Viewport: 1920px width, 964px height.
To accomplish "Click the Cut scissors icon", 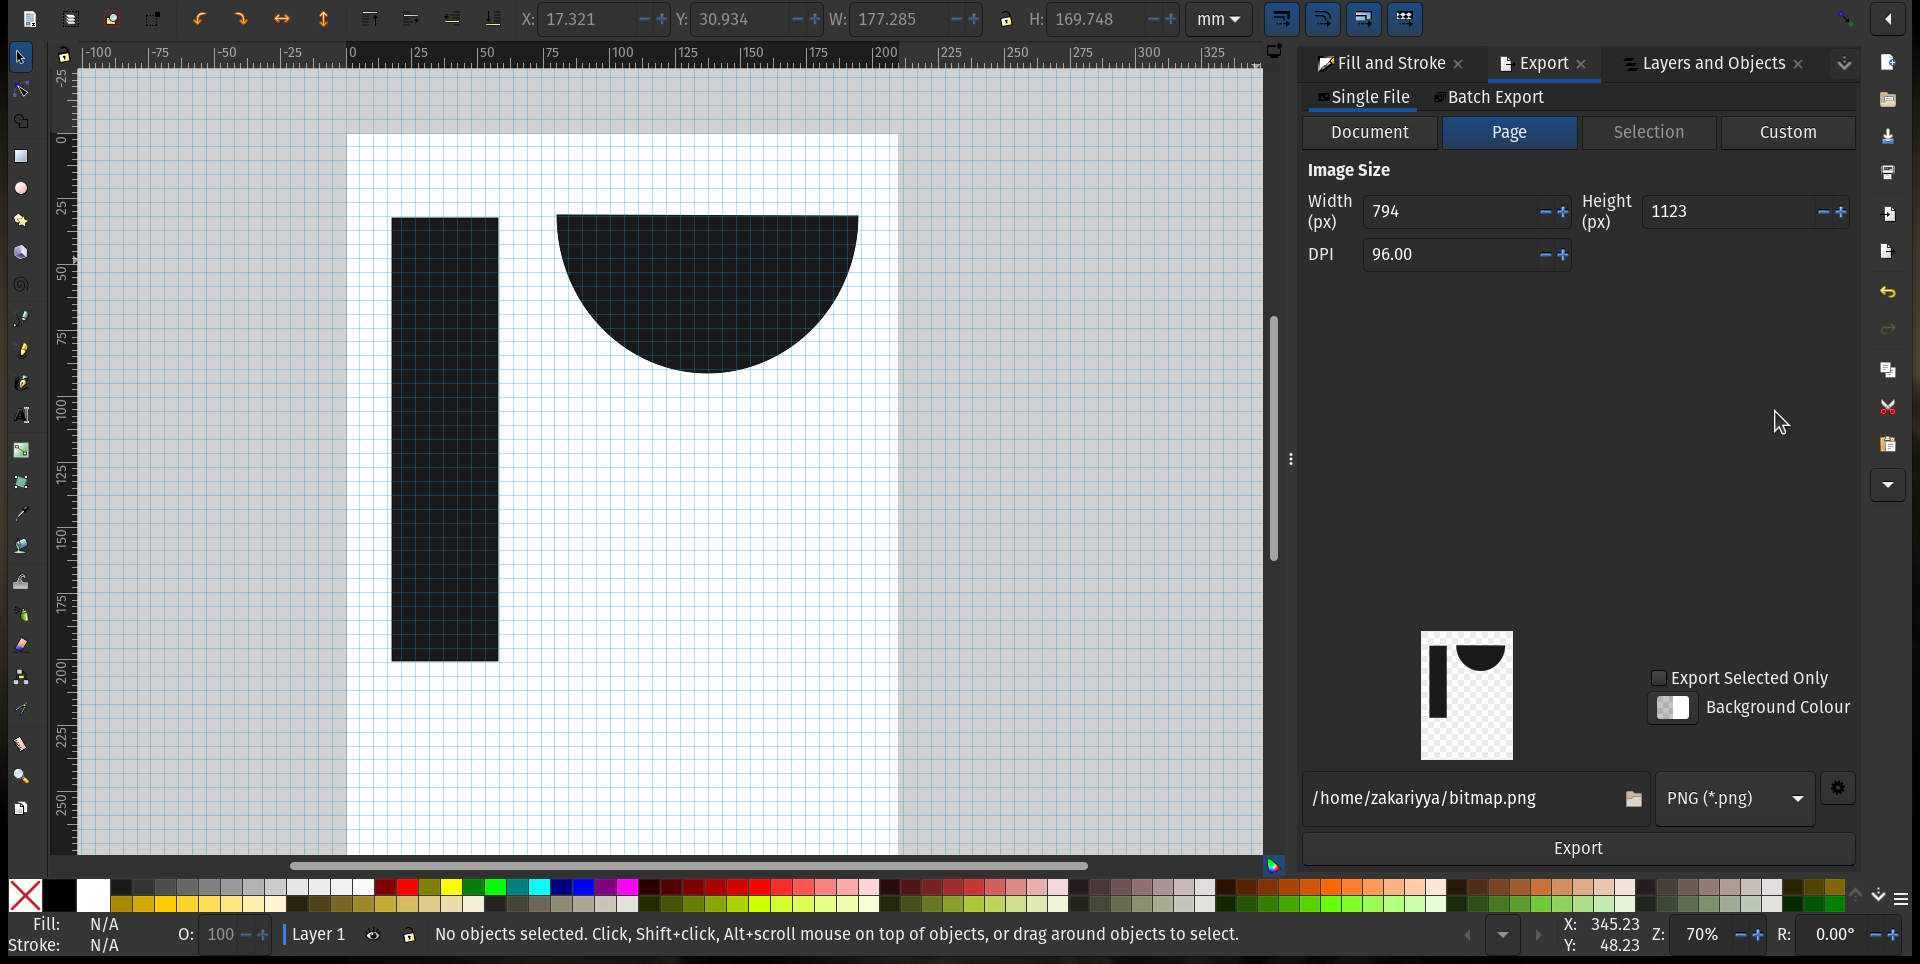I will coord(1887,407).
